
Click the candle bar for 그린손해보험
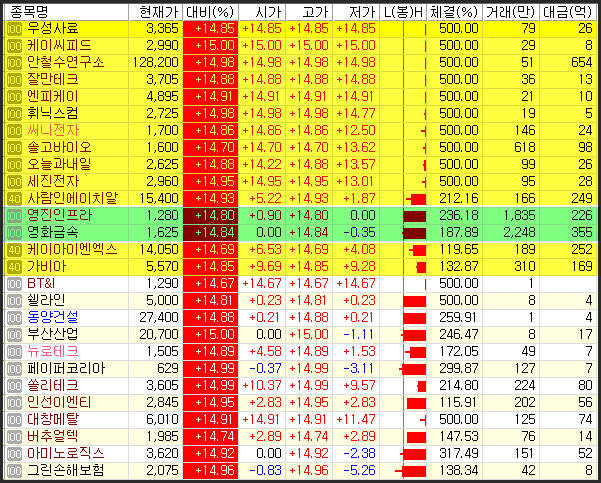(x=411, y=471)
